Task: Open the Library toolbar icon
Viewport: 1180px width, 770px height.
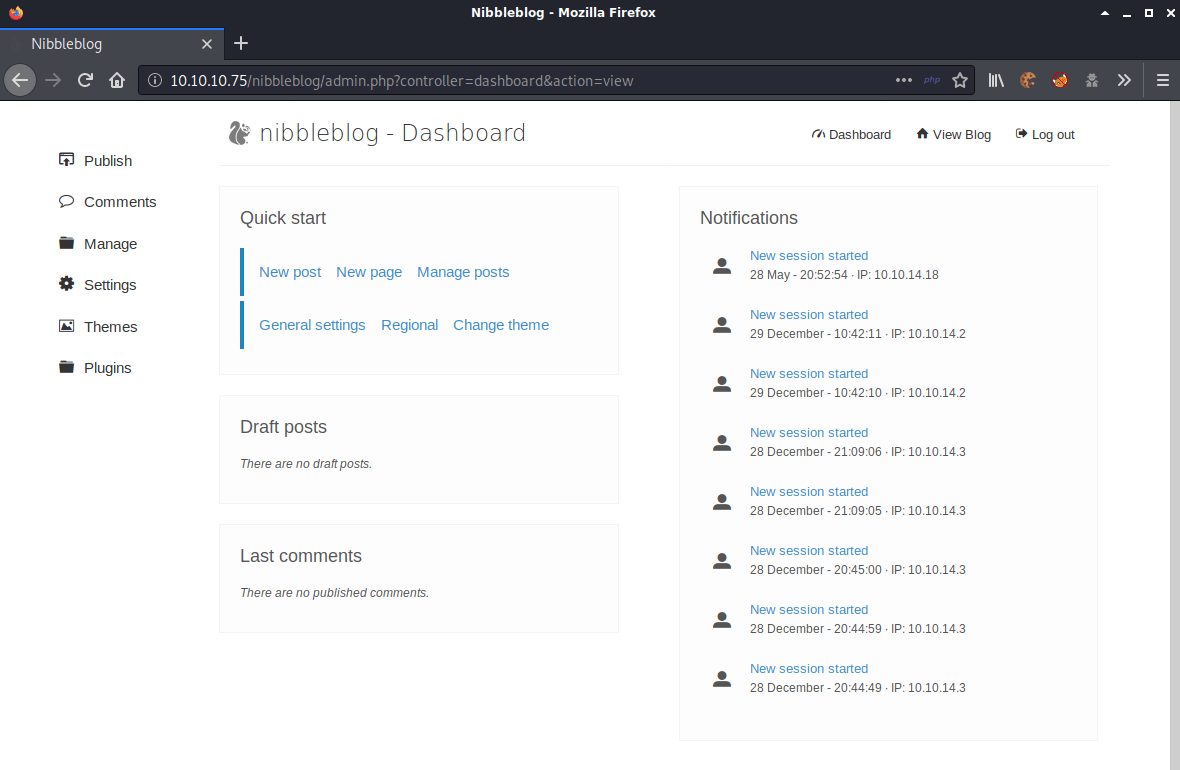Action: (x=996, y=81)
